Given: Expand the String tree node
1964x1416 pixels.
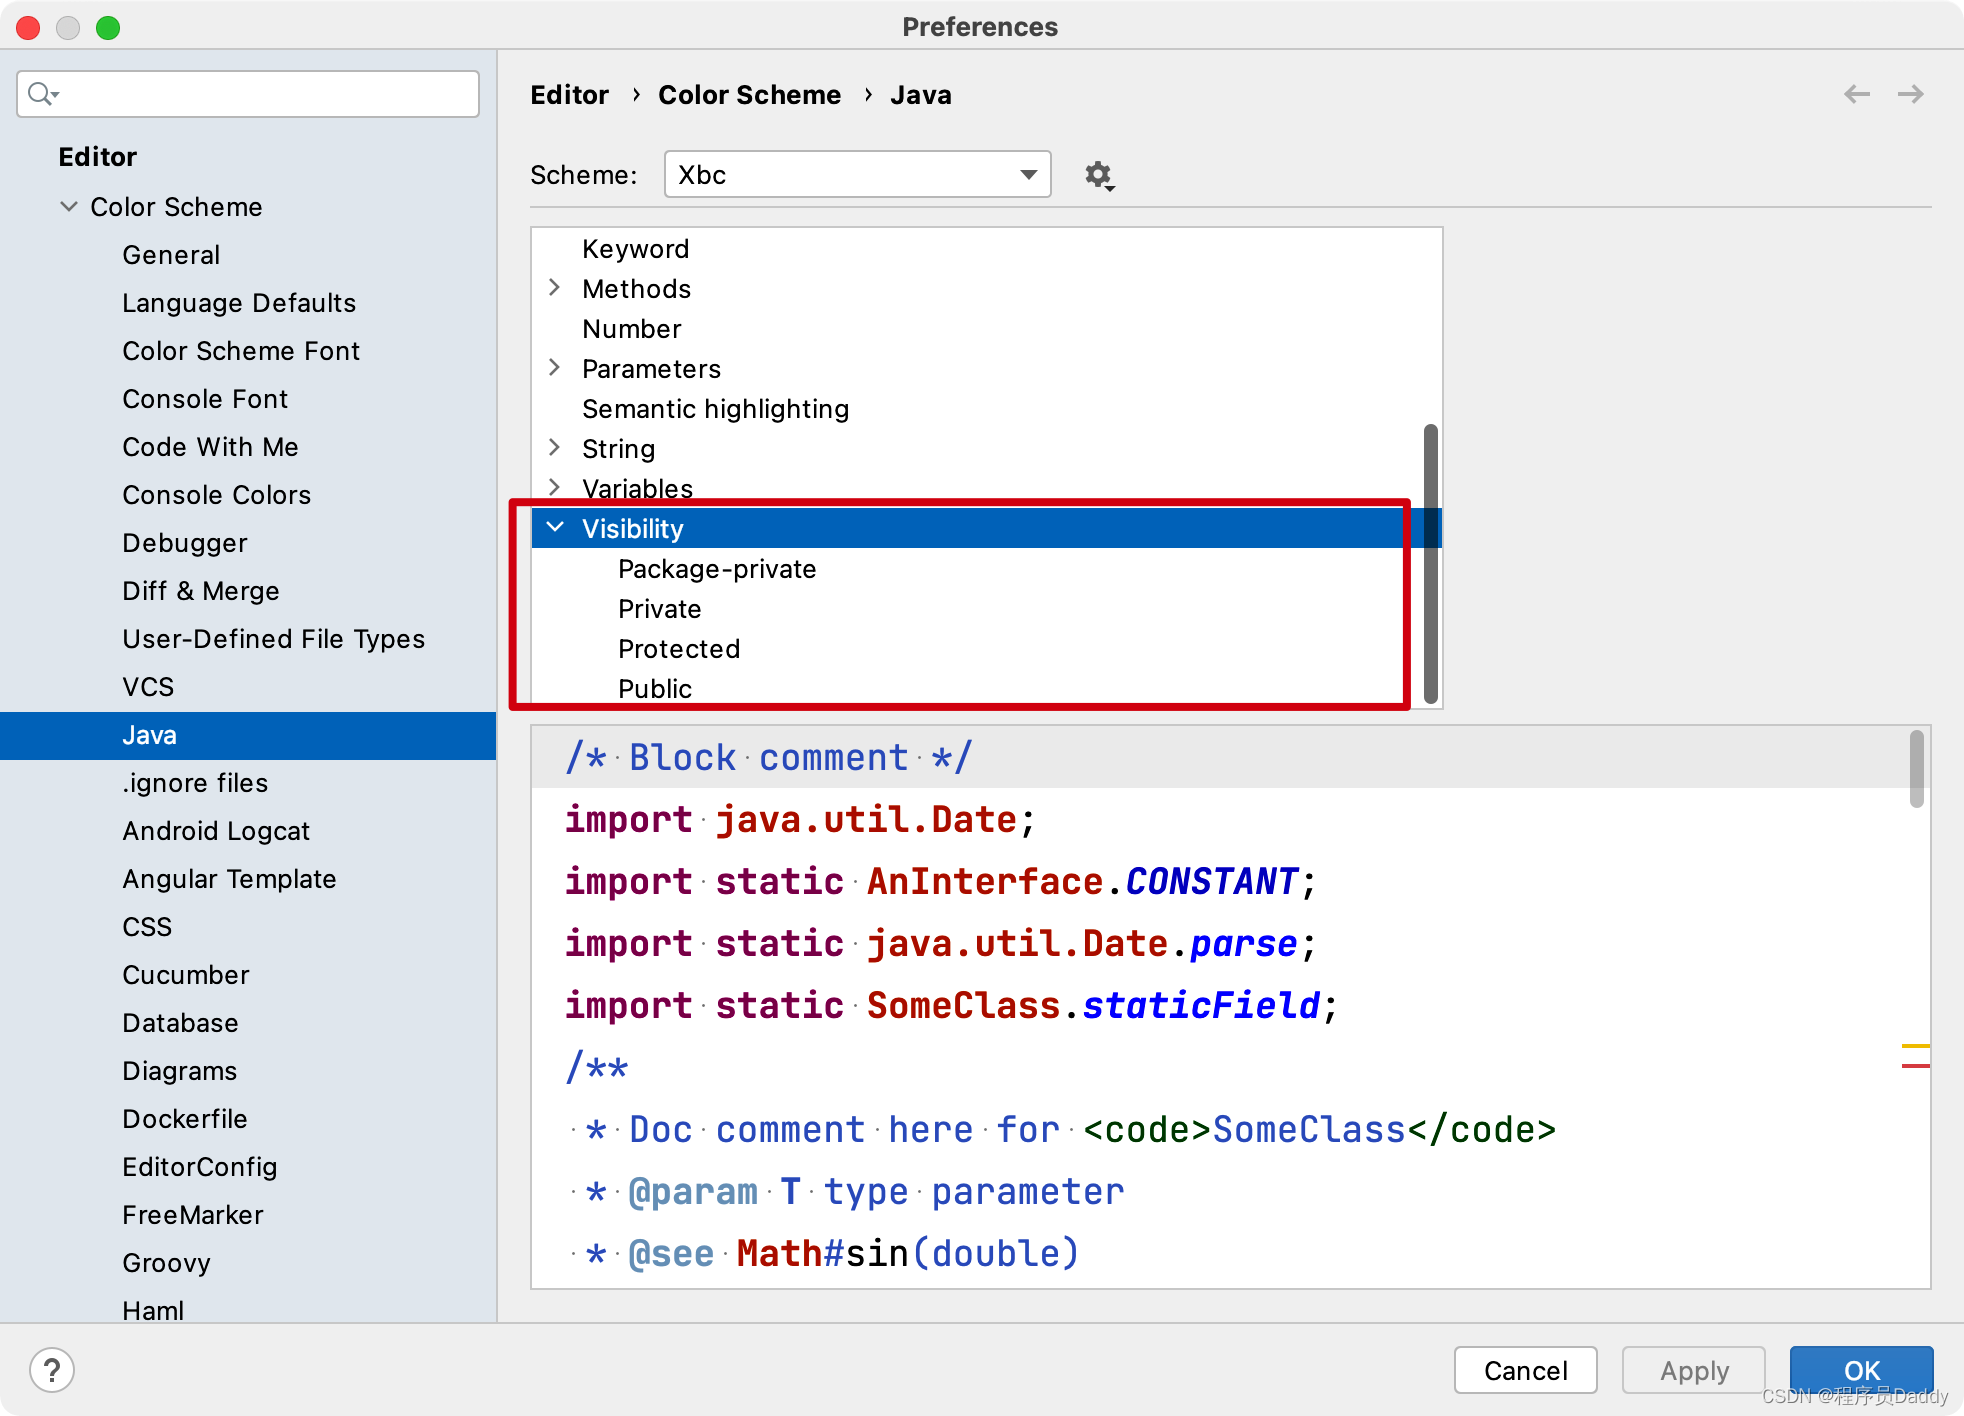Looking at the screenshot, I should [555, 448].
